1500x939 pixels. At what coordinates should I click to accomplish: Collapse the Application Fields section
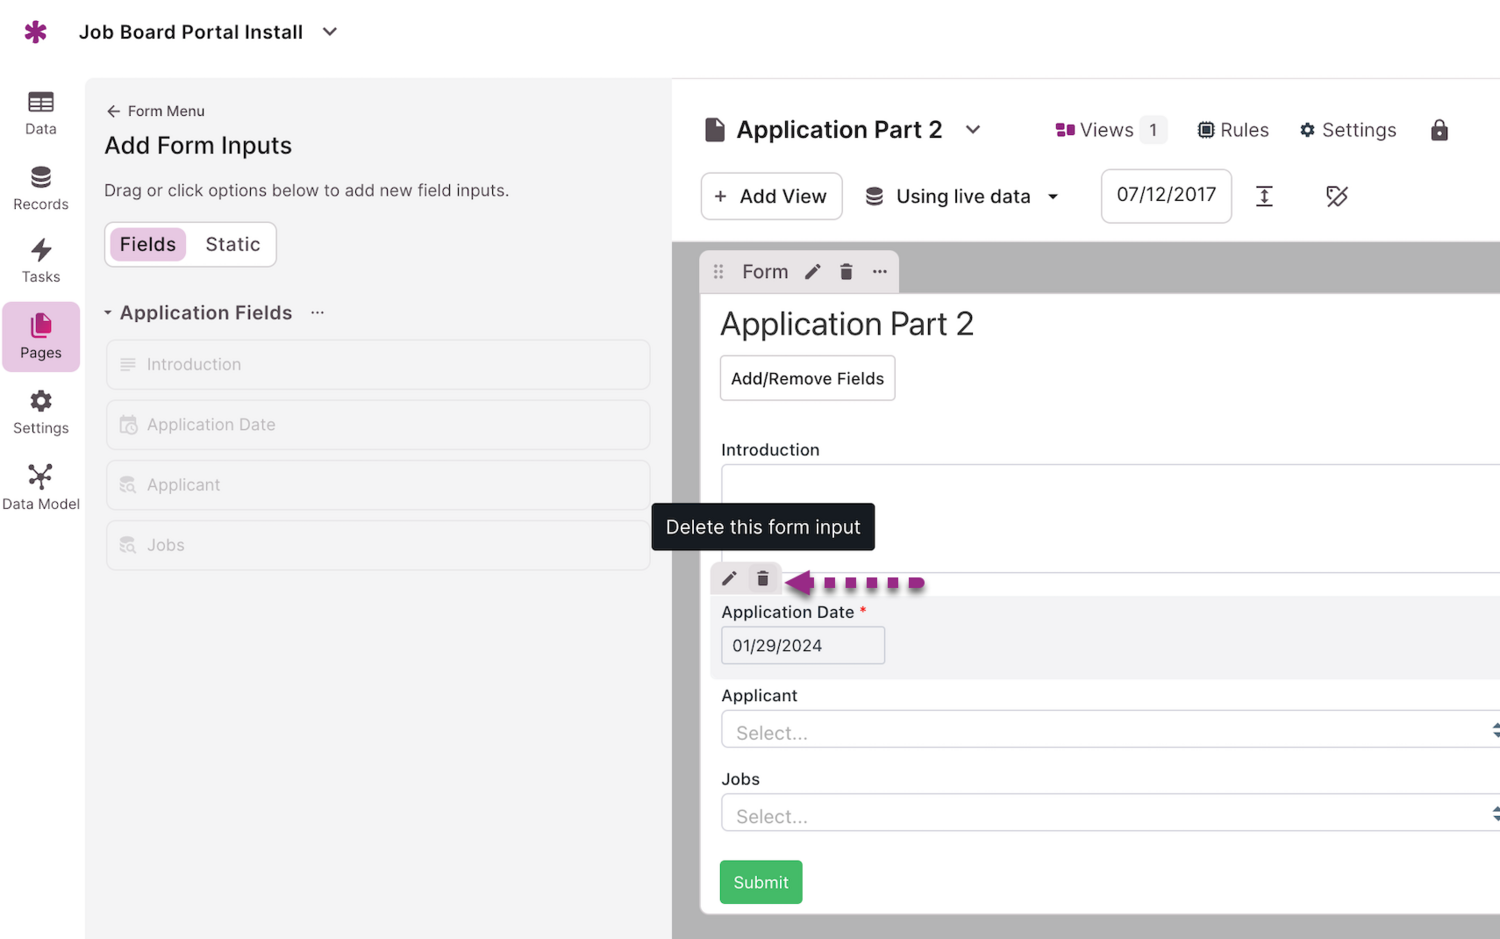tap(108, 313)
